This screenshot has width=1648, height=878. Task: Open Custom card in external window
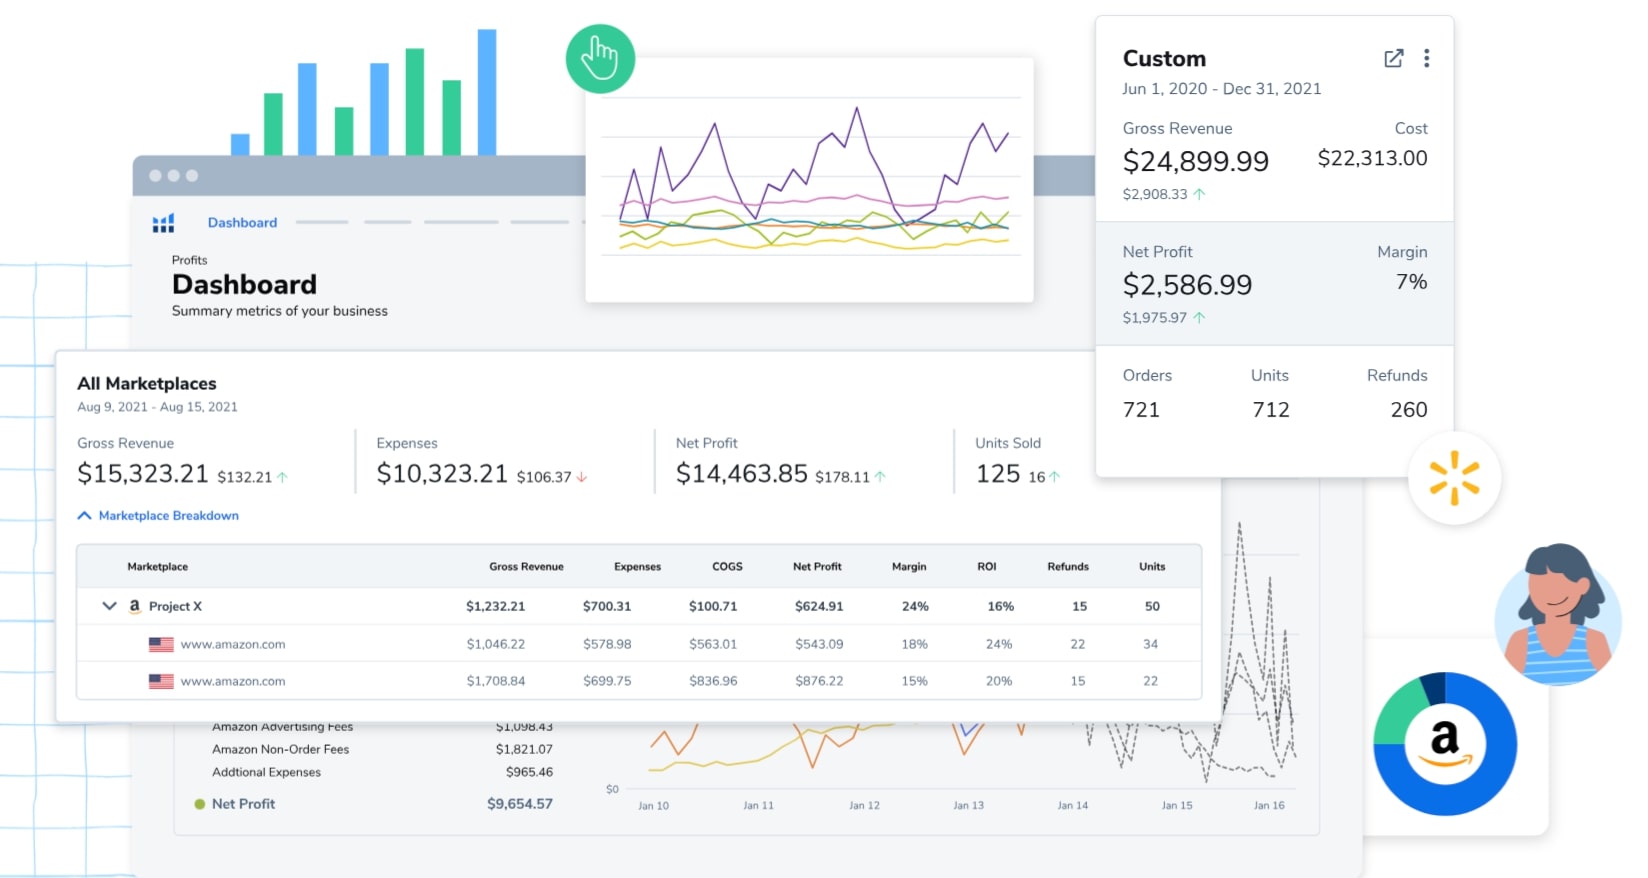pos(1393,59)
